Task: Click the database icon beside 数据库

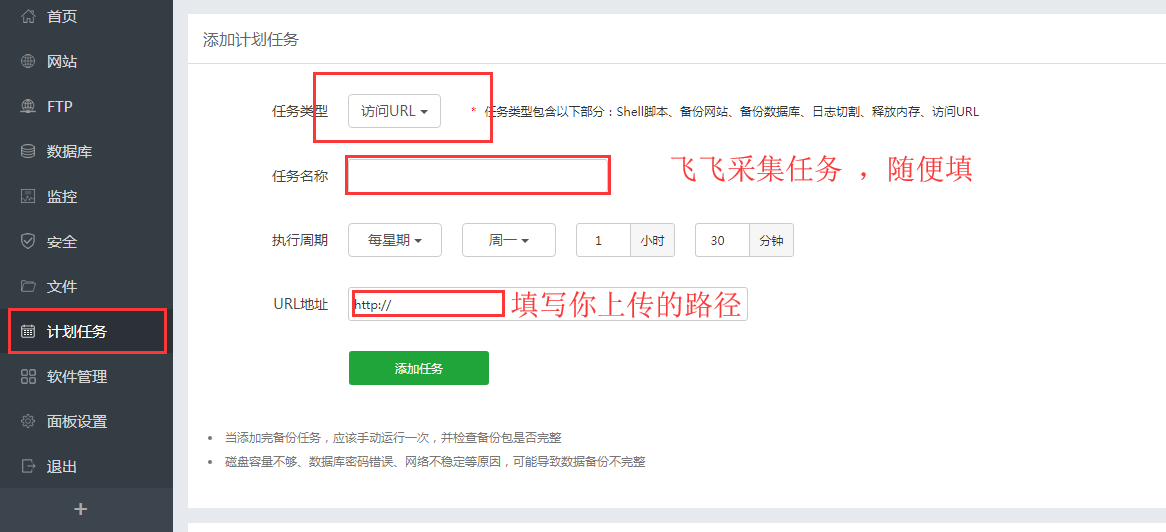Action: (28, 152)
